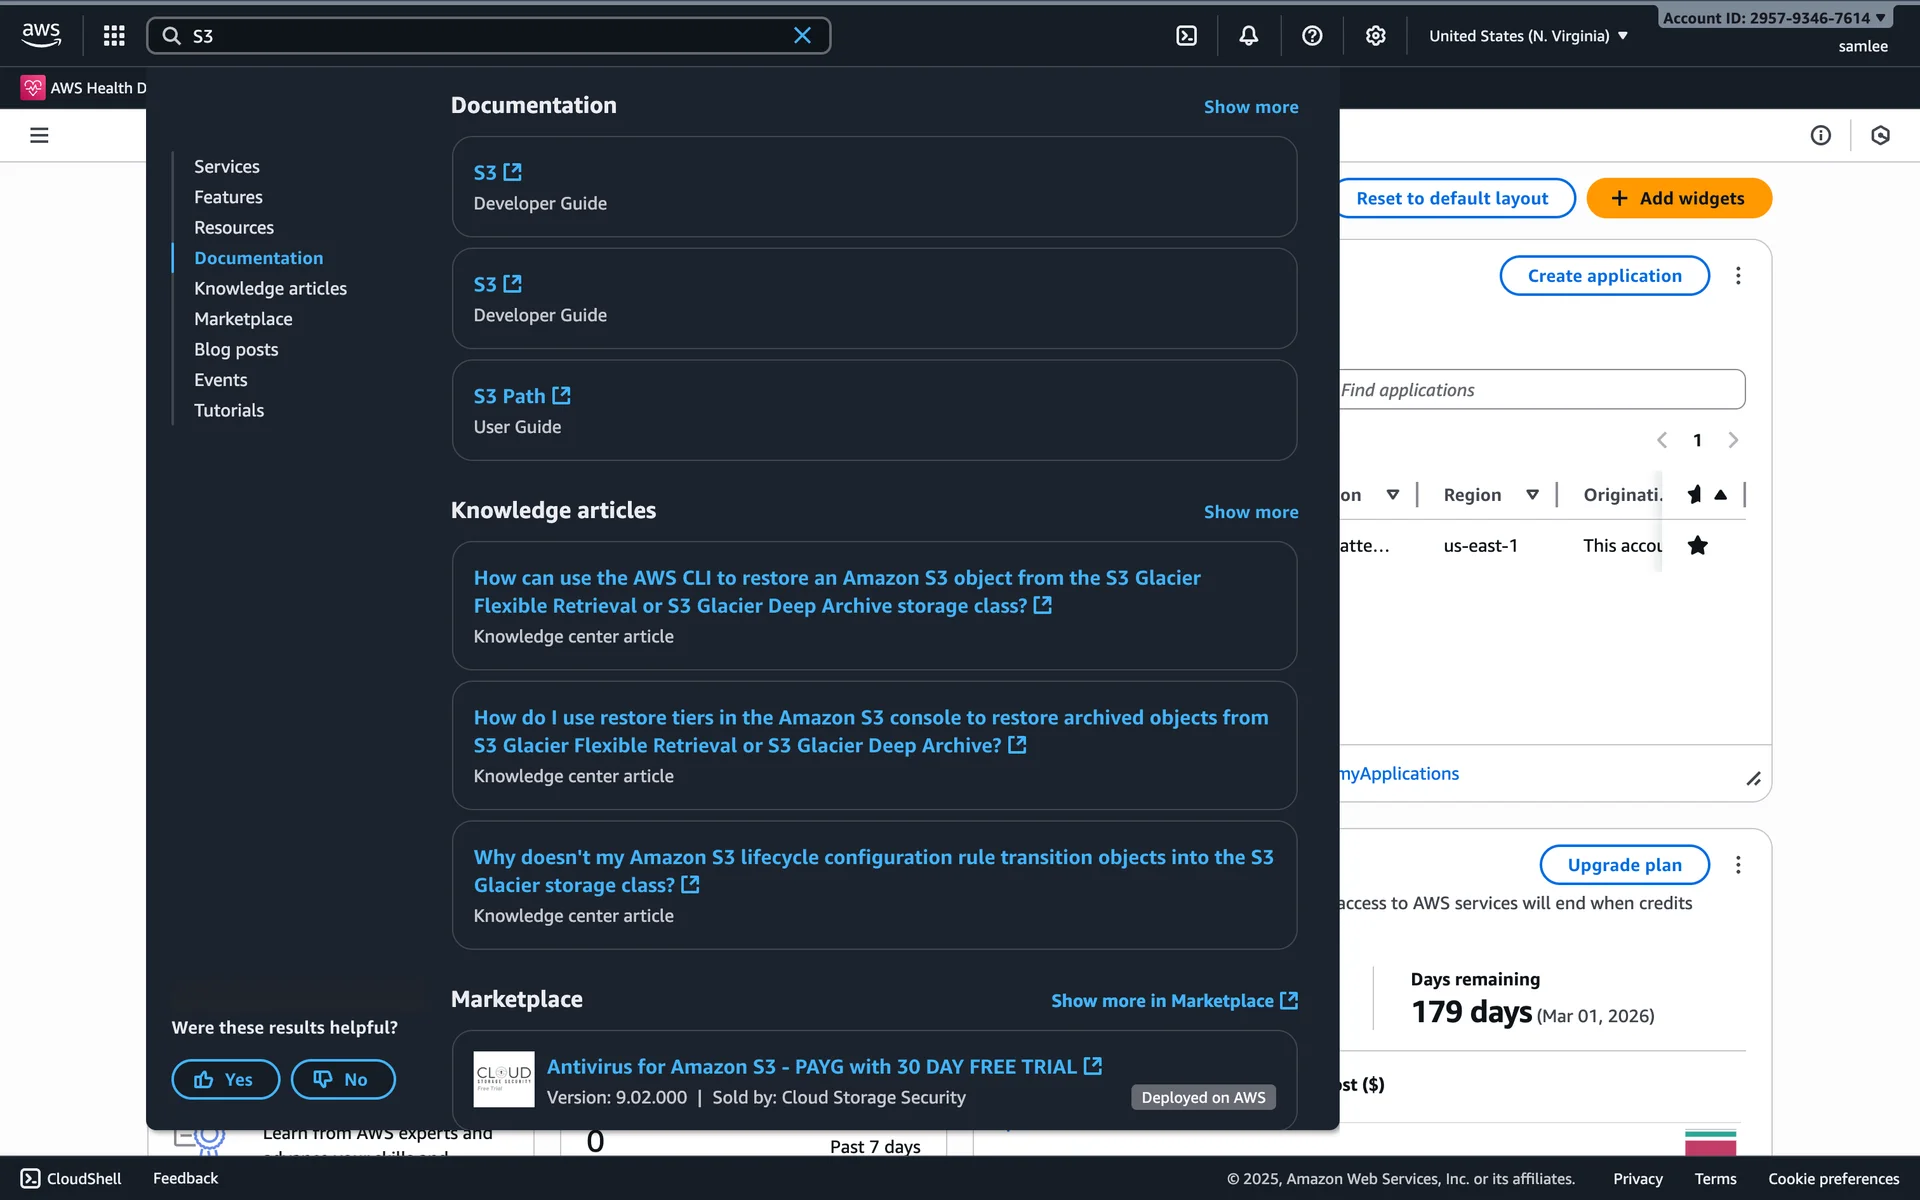
Task: Click Show more next to Documentation
Action: (x=1250, y=107)
